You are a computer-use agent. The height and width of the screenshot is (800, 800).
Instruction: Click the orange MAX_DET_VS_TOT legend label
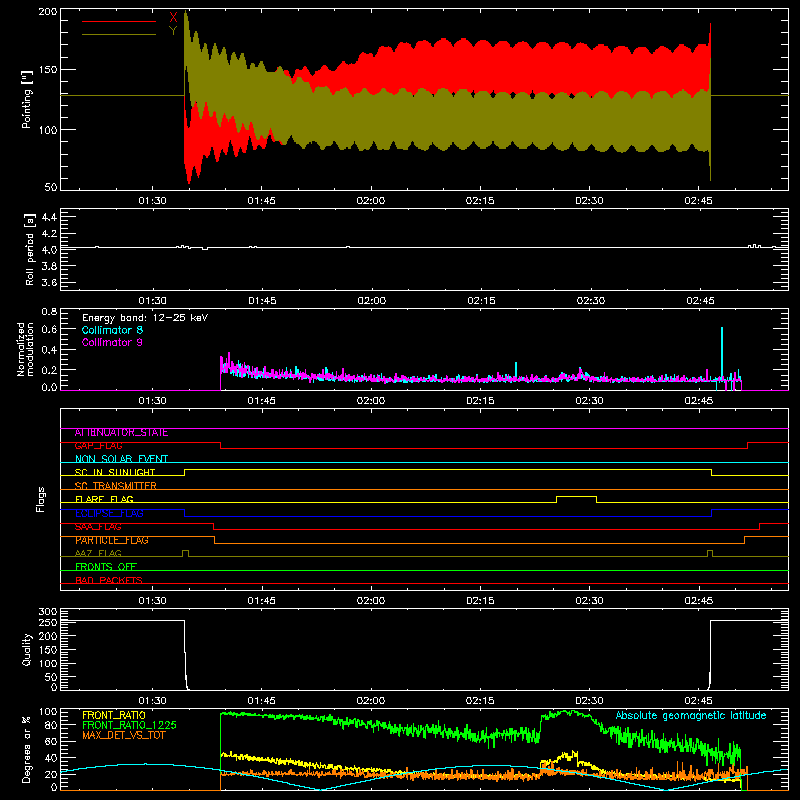(x=123, y=735)
